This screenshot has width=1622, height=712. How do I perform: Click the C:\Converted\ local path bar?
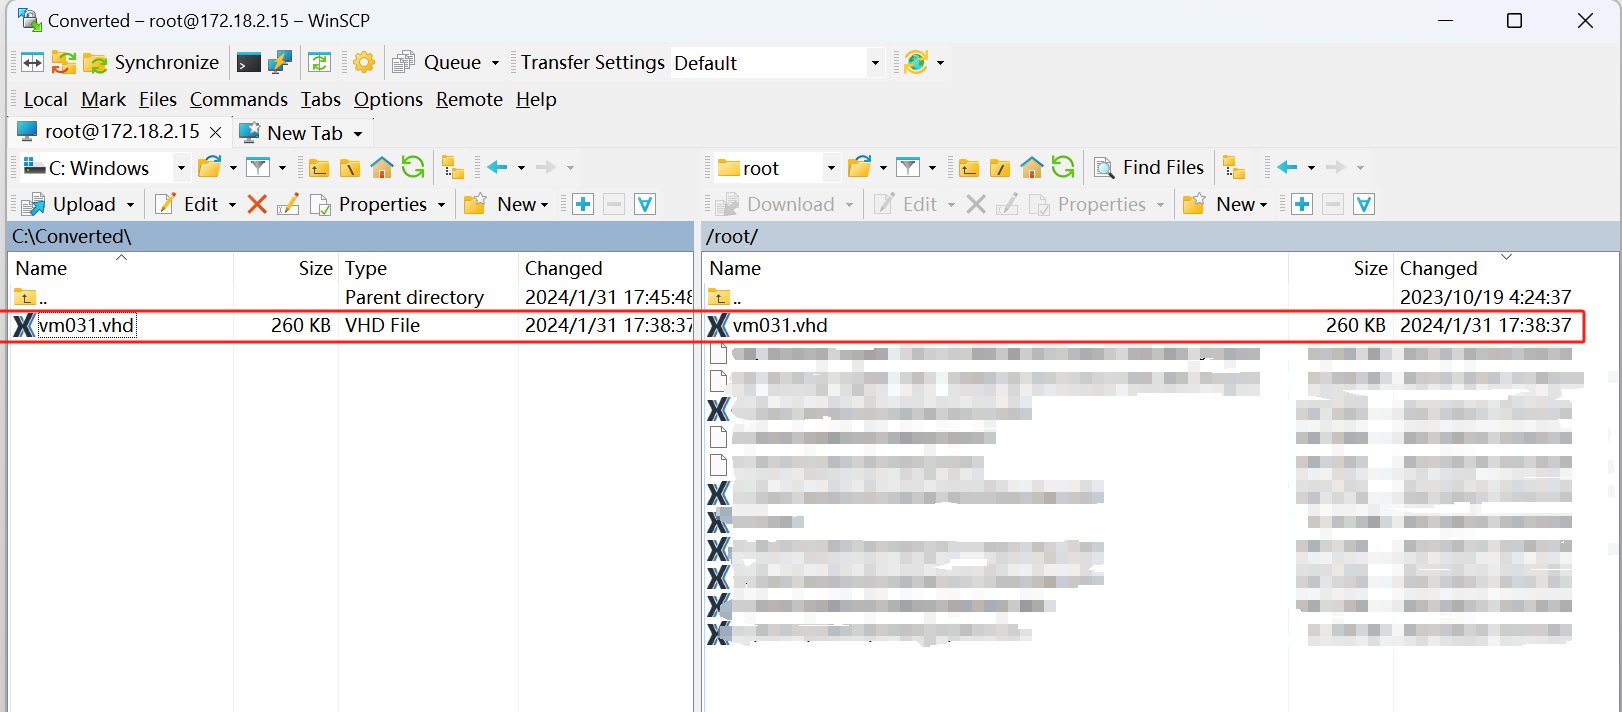pos(350,237)
